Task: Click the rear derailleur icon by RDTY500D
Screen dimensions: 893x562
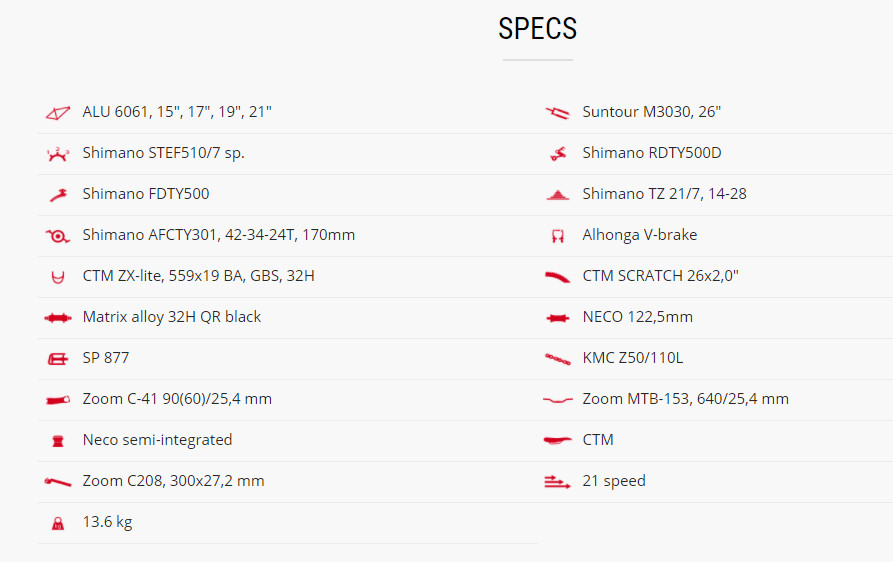Action: tap(558, 154)
